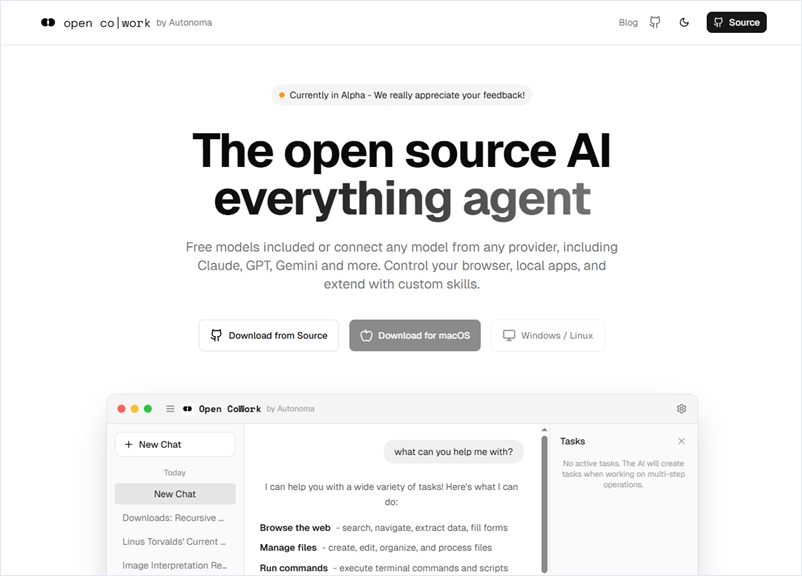The height and width of the screenshot is (576, 802).
Task: Click Download from Source button
Action: click(268, 336)
